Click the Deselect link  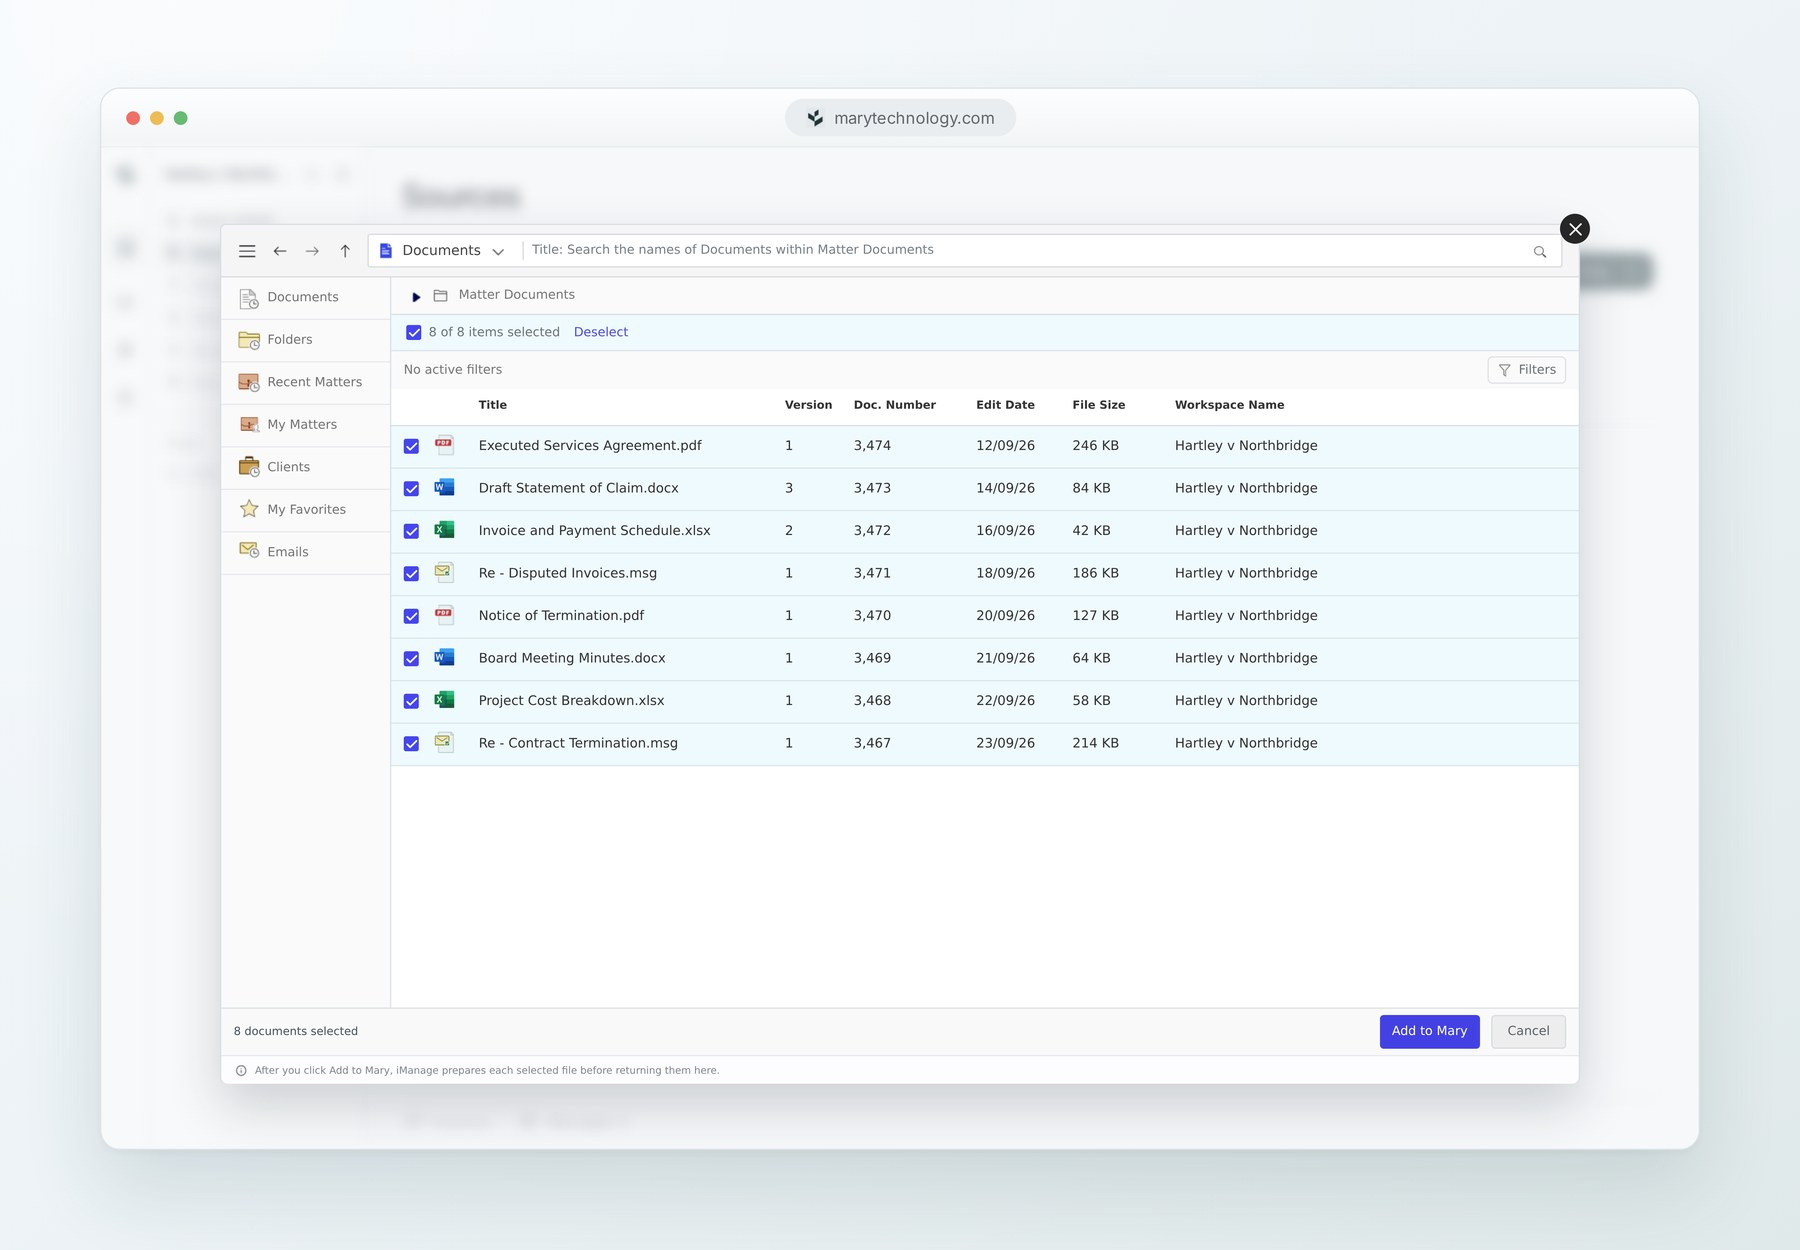(x=601, y=332)
